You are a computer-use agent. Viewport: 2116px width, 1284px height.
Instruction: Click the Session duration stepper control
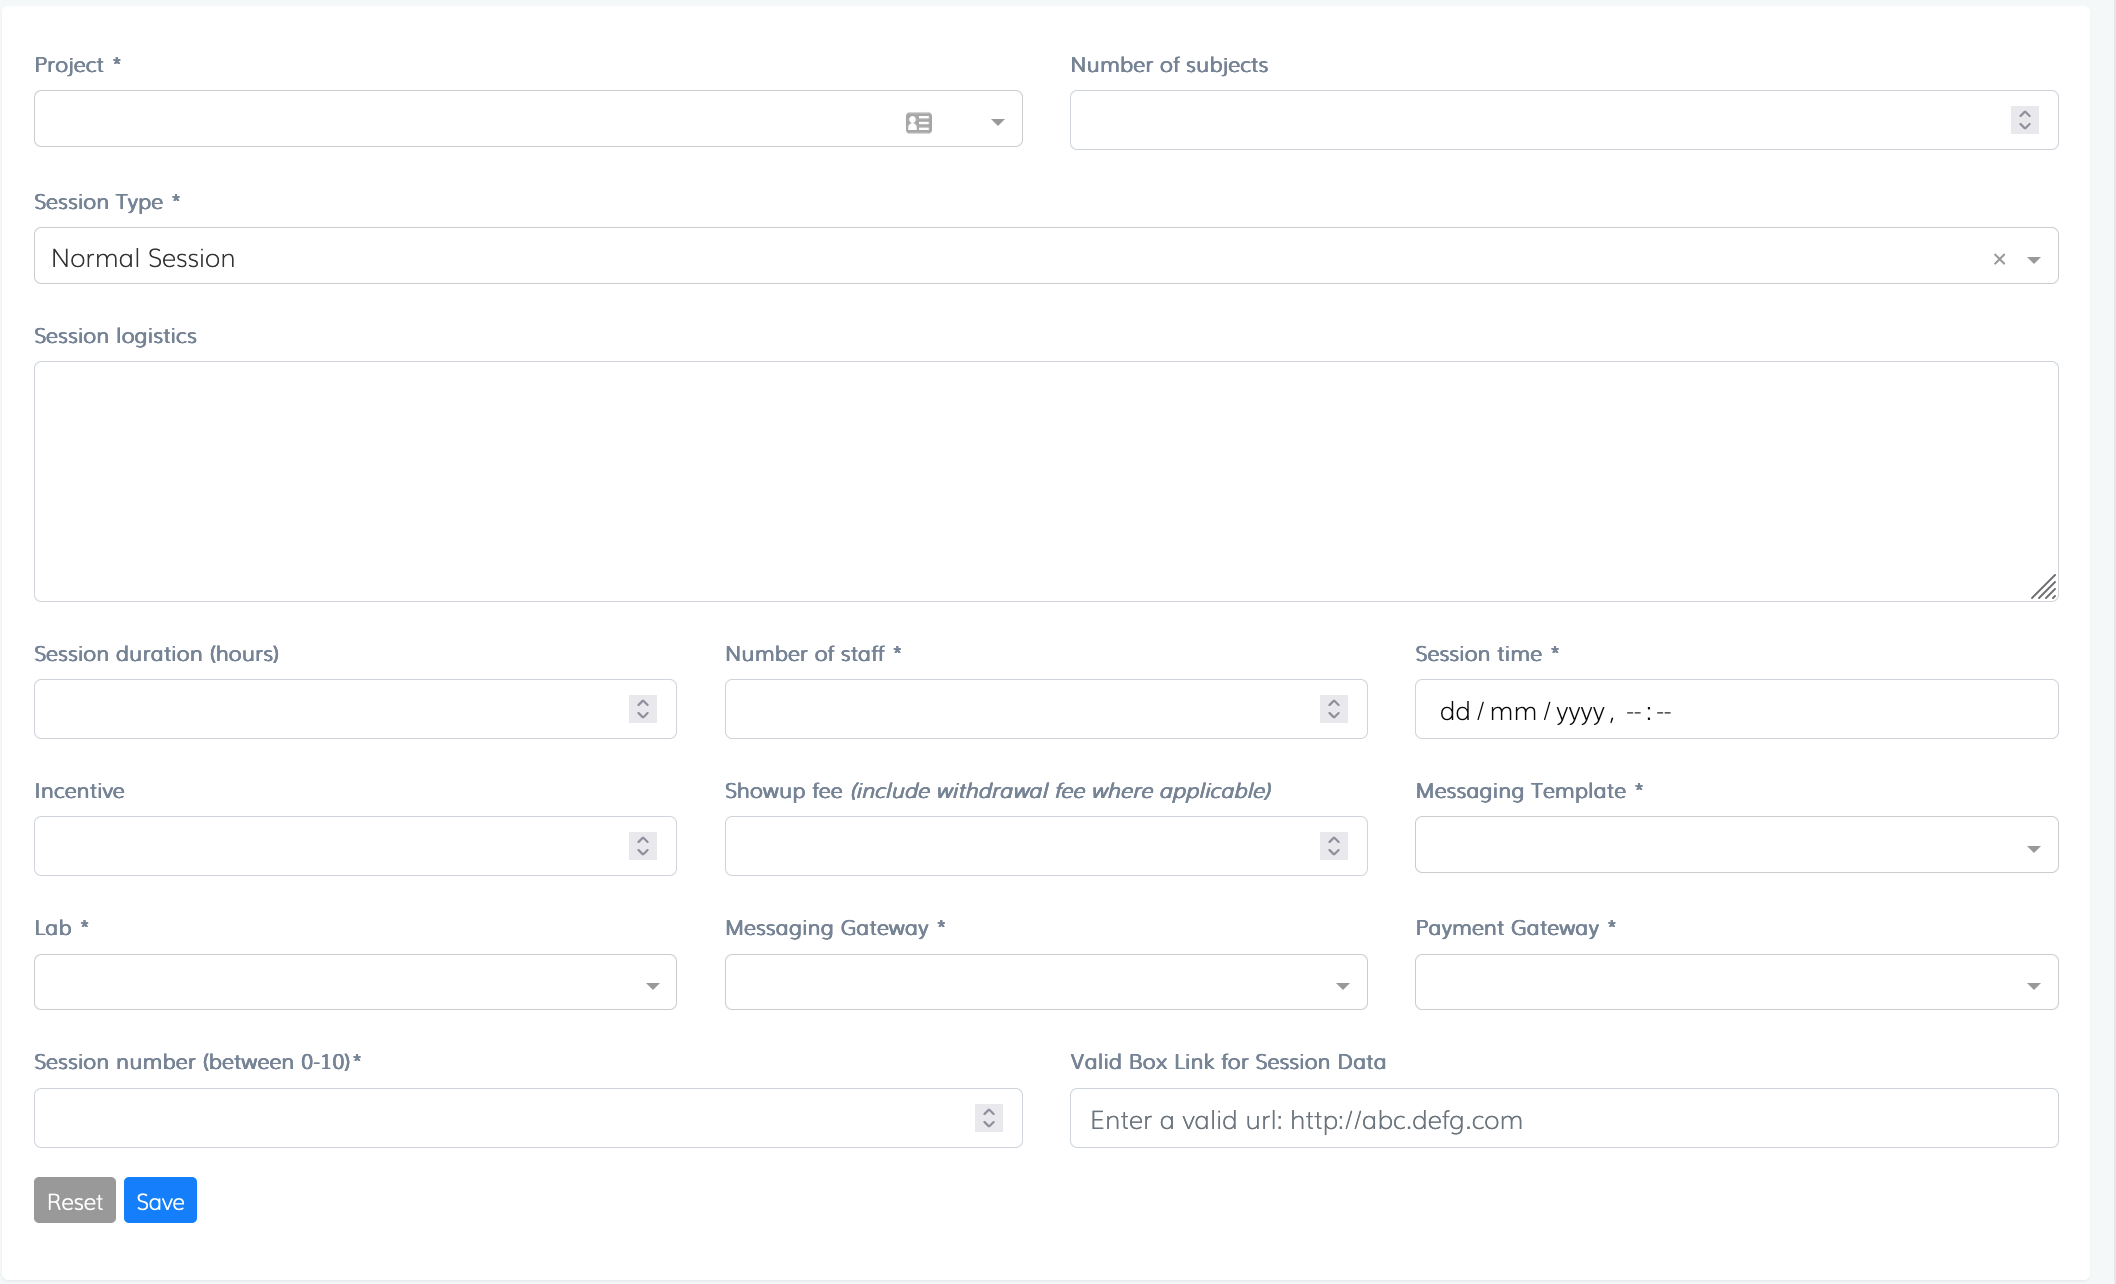tap(643, 709)
